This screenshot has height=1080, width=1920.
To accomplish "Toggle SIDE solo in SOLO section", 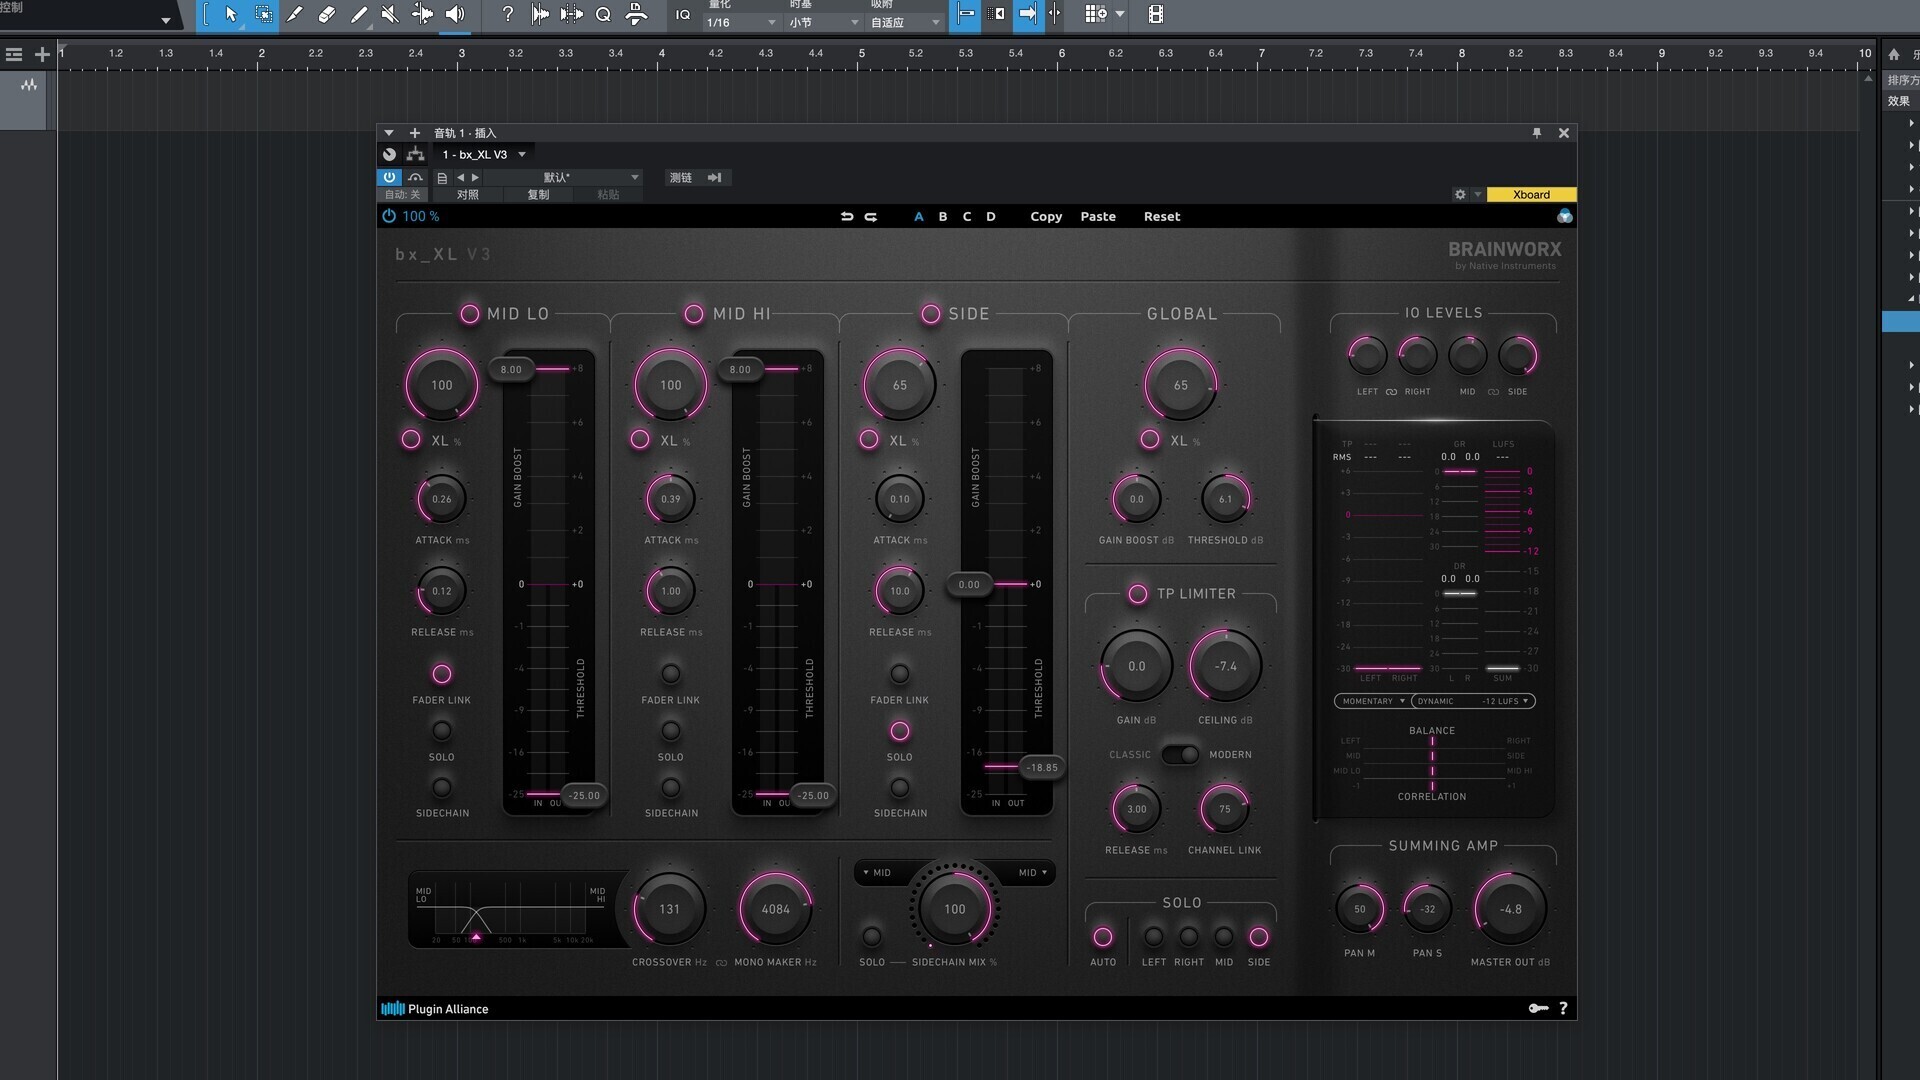I will (1259, 937).
